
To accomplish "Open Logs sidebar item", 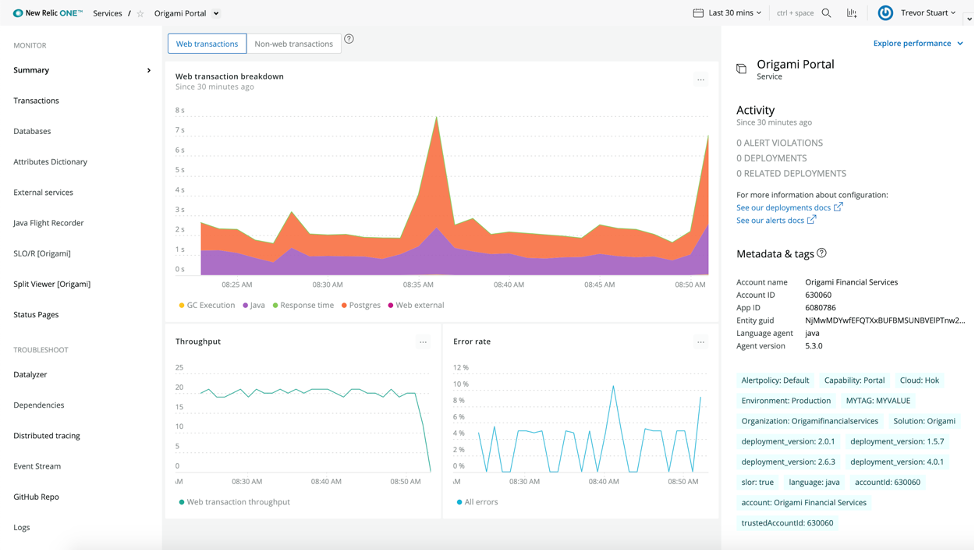I will [x=22, y=527].
